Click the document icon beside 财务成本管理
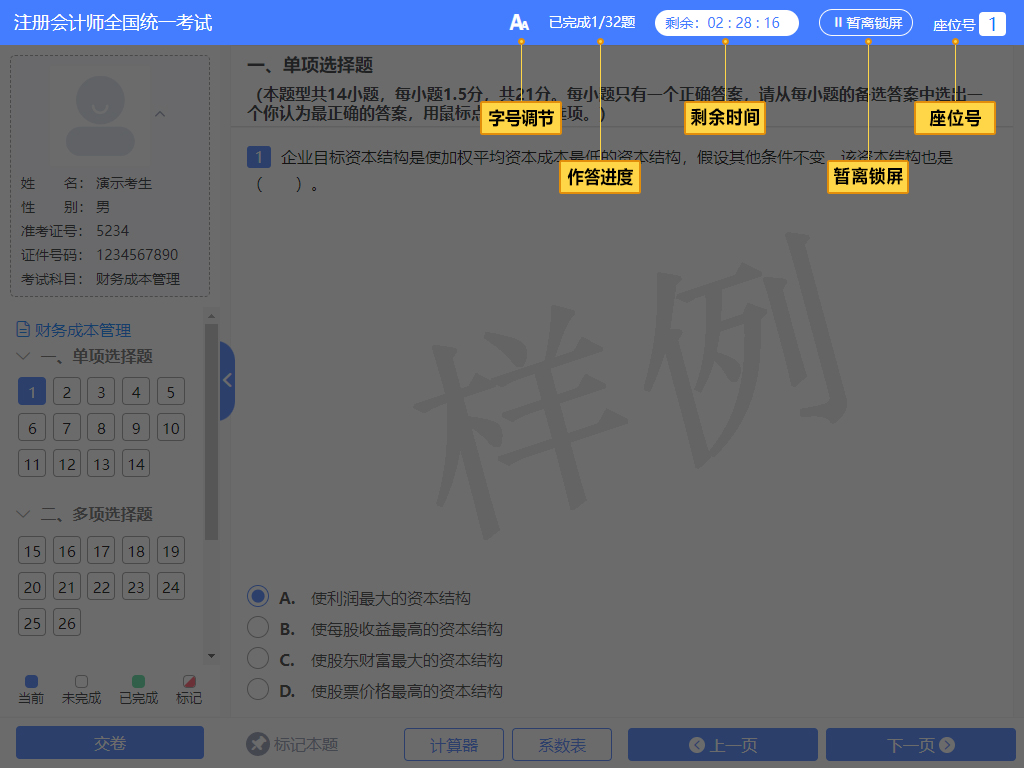This screenshot has height=768, width=1024. 22,330
